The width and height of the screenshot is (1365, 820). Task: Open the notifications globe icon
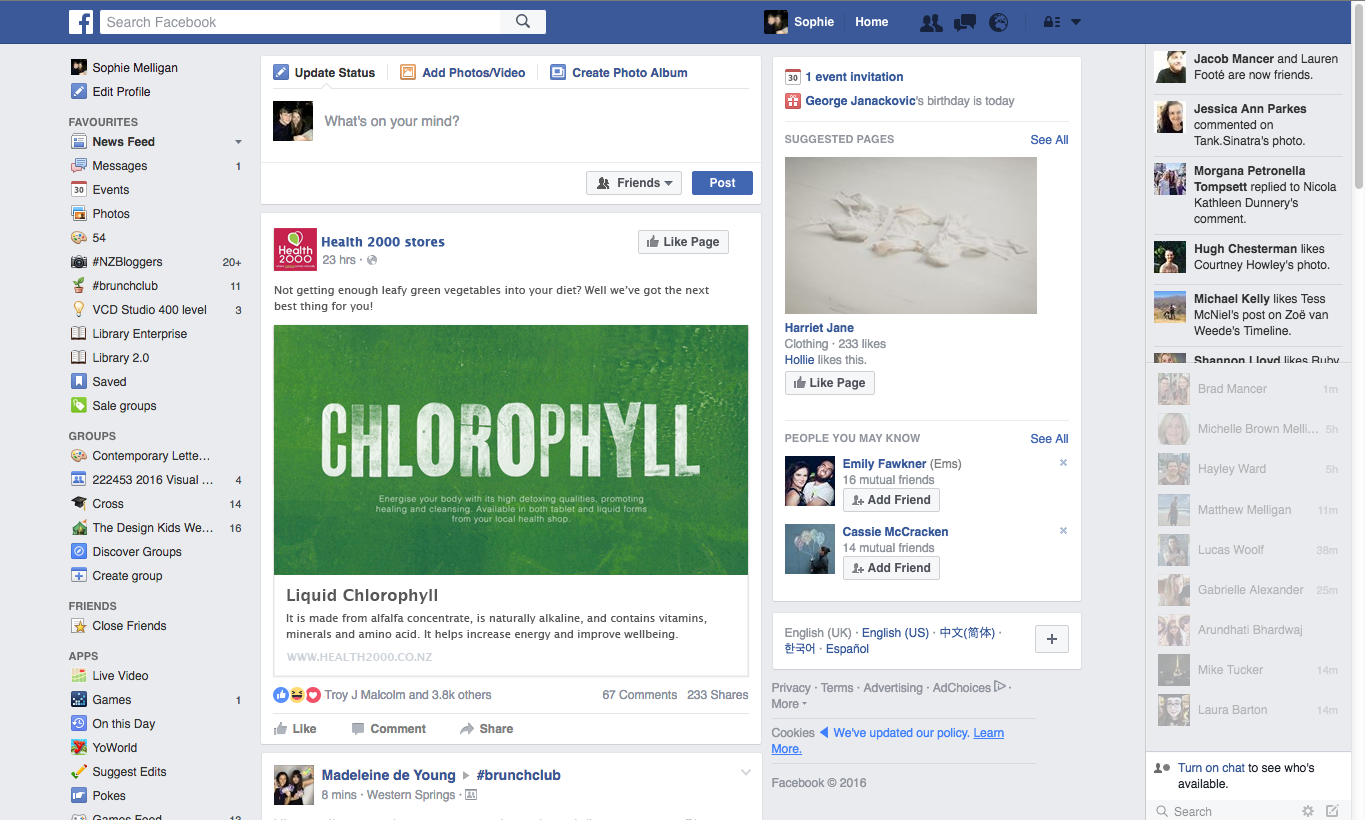point(998,22)
